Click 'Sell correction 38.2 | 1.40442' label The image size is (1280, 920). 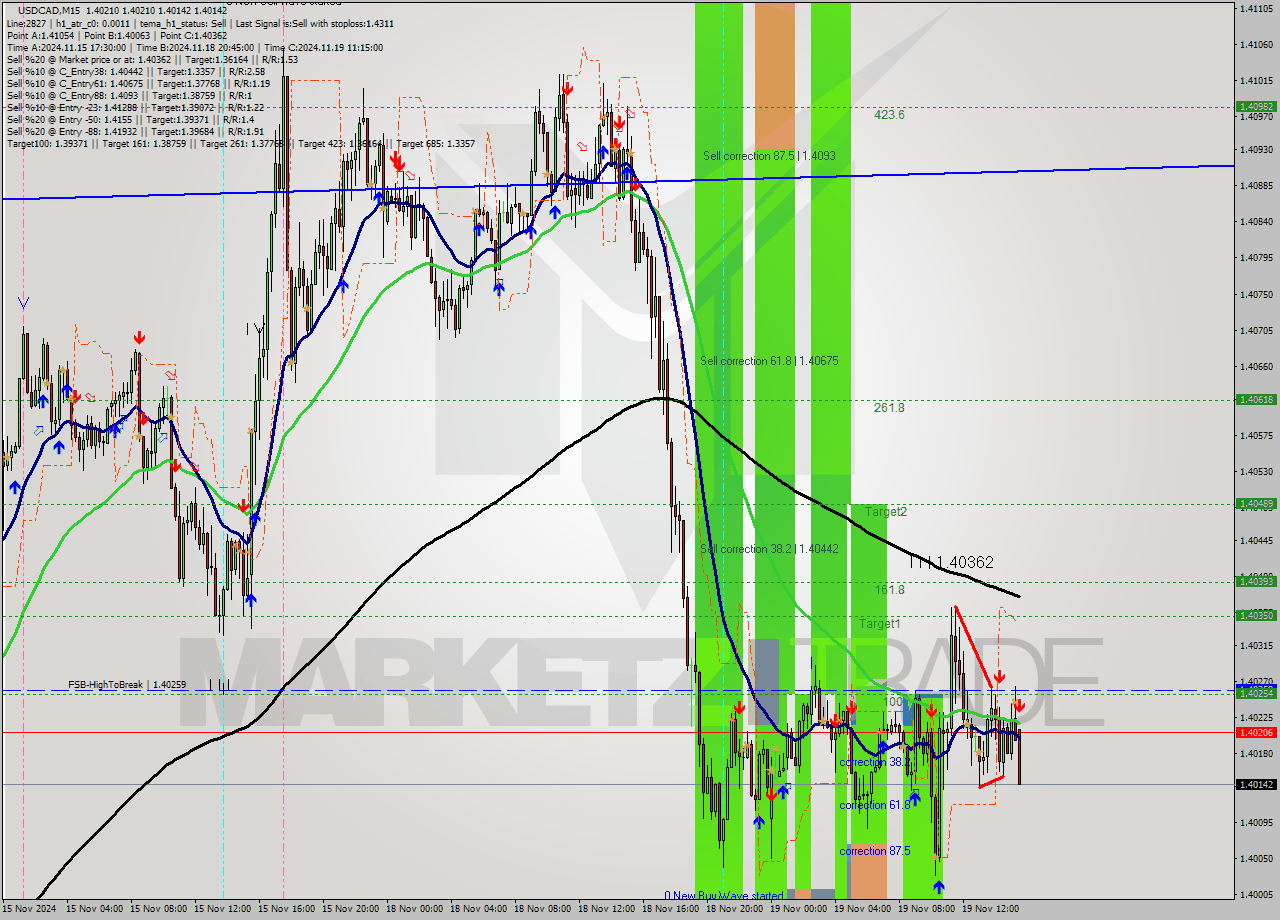pyautogui.click(x=769, y=549)
